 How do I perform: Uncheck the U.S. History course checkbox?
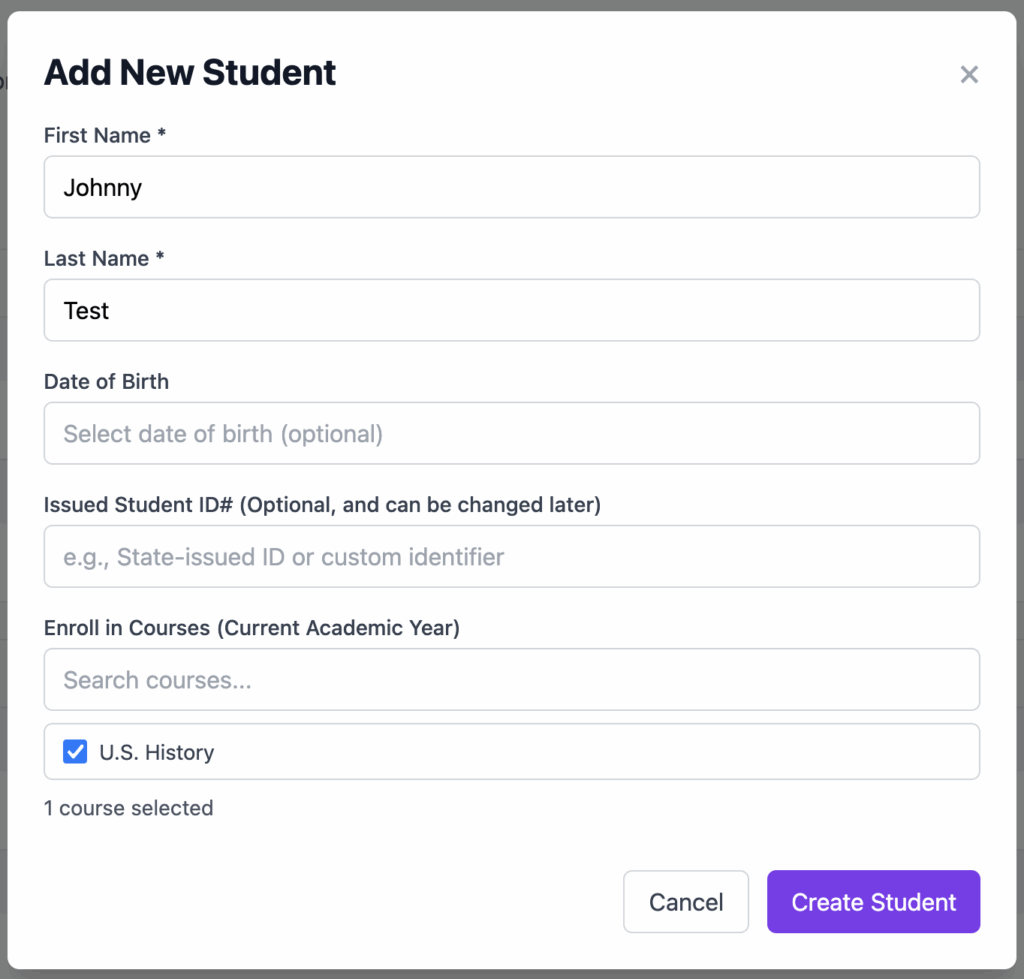tap(75, 752)
